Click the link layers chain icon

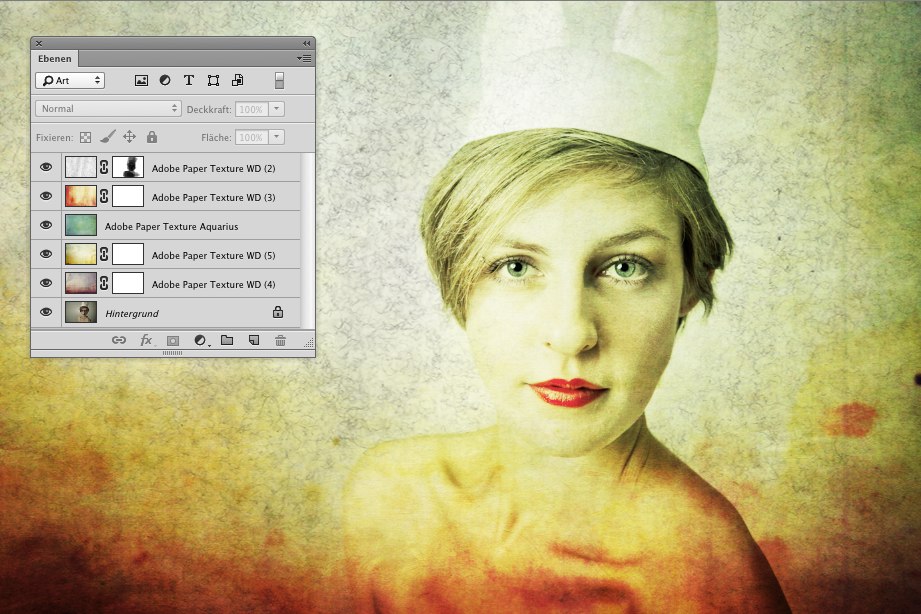[119, 341]
